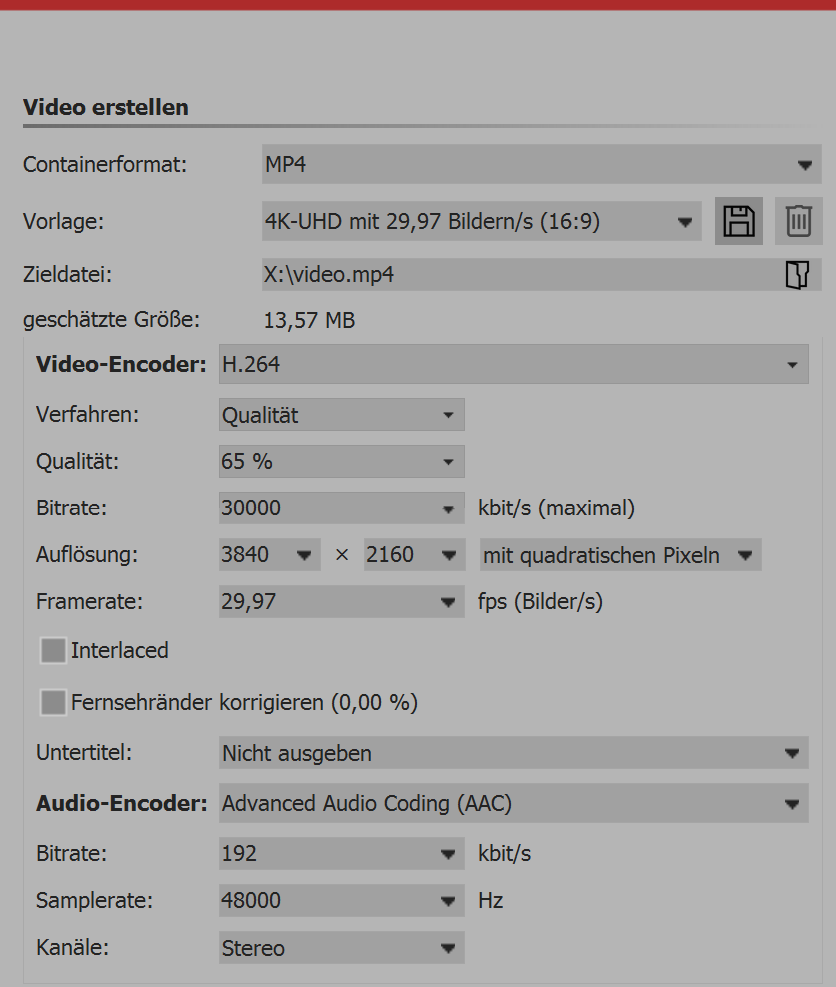Click the Zieldatei path input field
This screenshot has width=836, height=987.
pos(520,275)
